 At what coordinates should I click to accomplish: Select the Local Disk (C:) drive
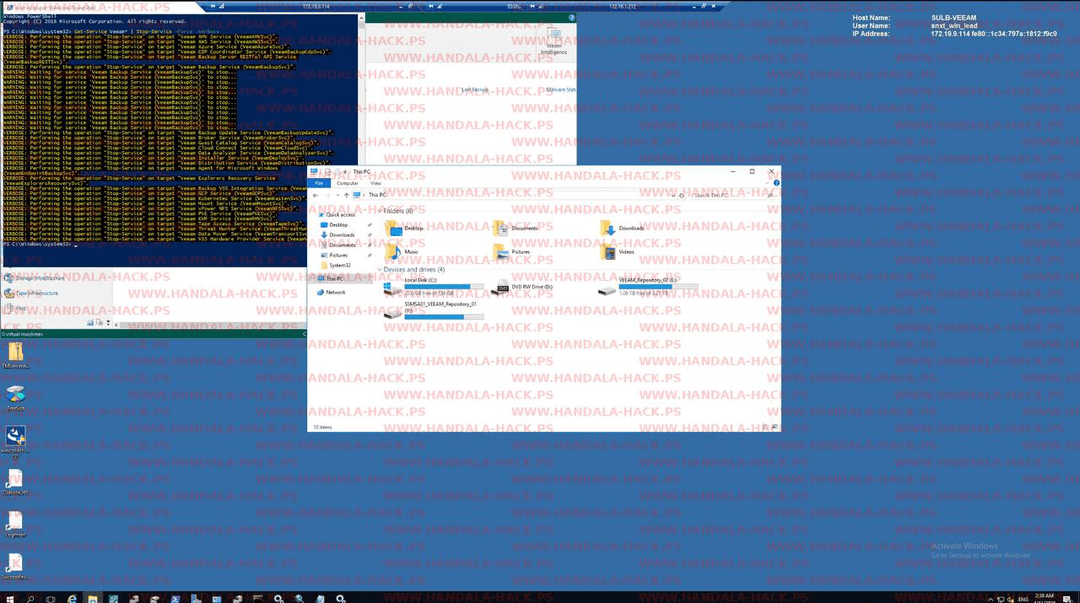pos(434,287)
